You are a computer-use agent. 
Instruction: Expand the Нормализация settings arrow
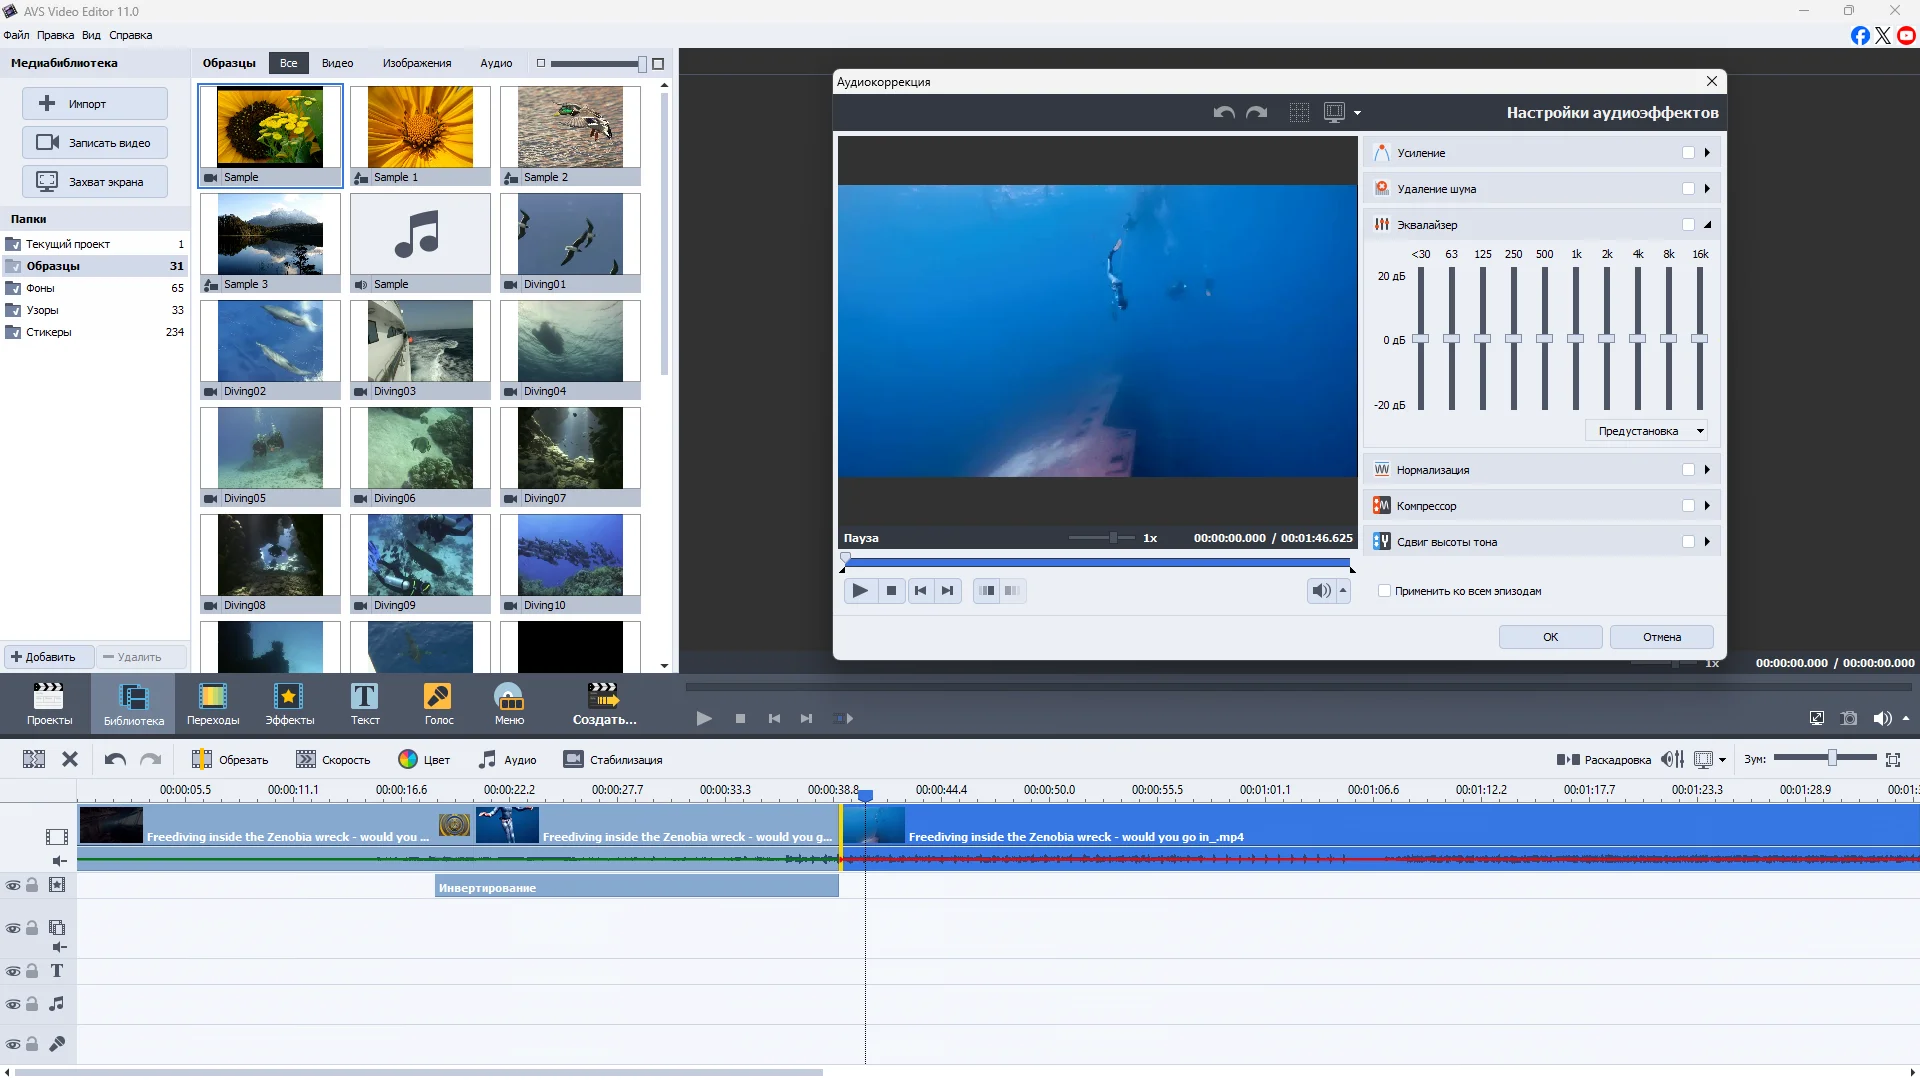pos(1707,470)
